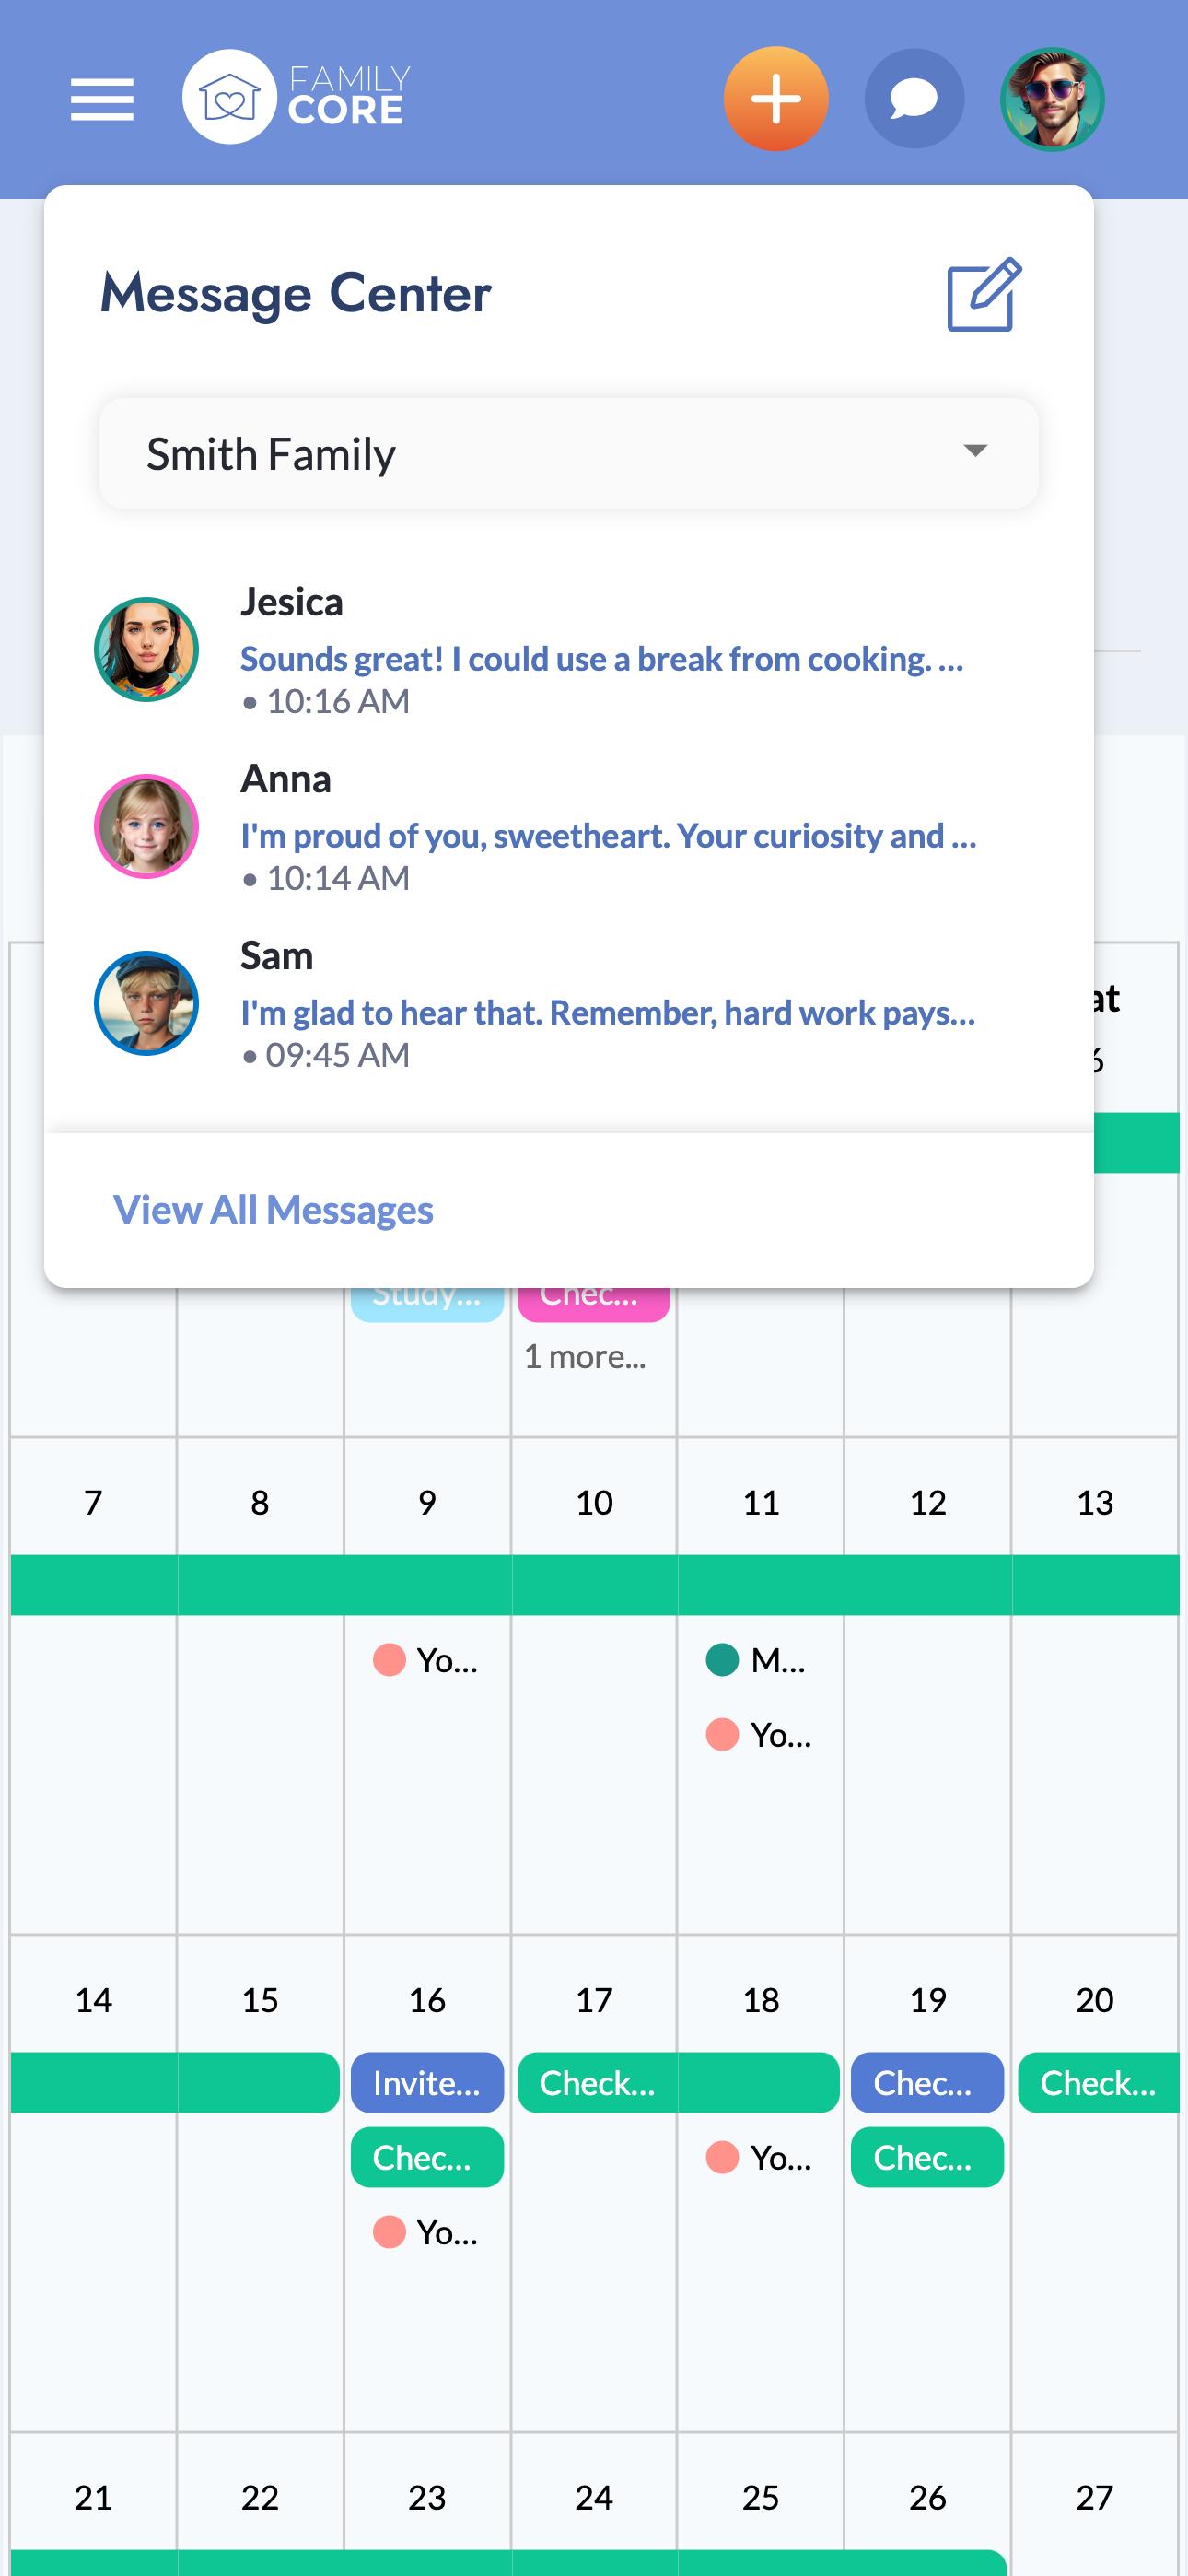The image size is (1188, 2576).
Task: Select Sam's profile picture
Action: click(146, 1003)
